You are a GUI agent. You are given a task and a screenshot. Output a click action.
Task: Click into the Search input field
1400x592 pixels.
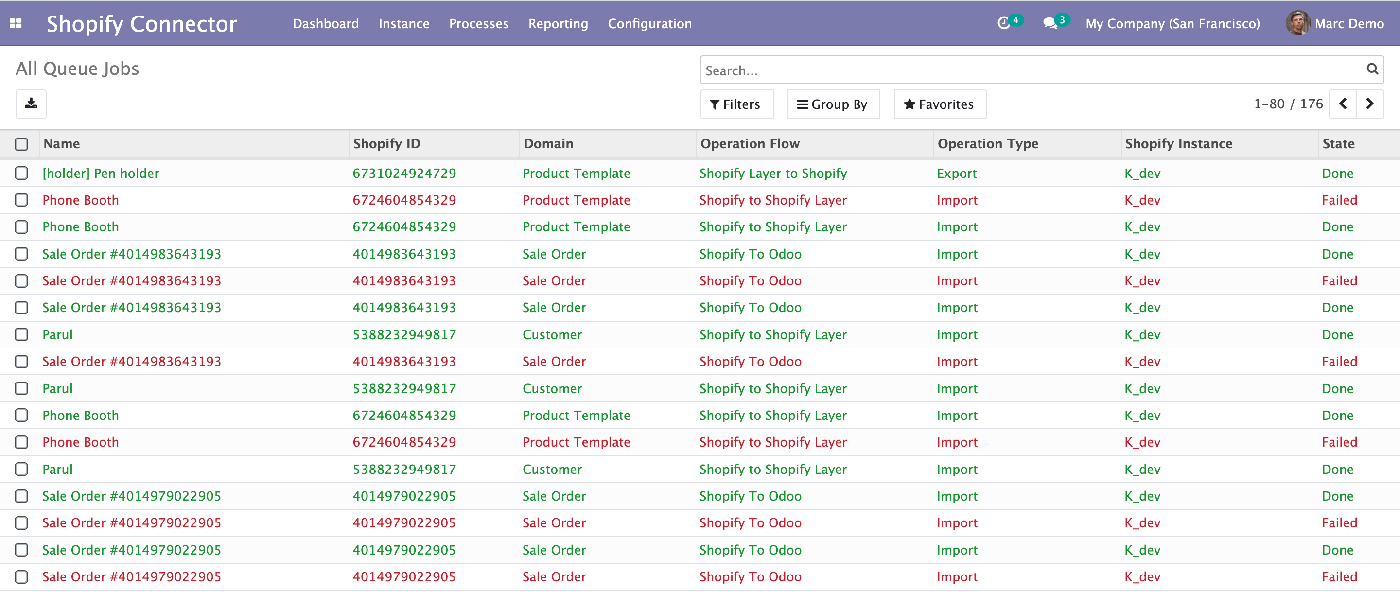[x=1030, y=70]
